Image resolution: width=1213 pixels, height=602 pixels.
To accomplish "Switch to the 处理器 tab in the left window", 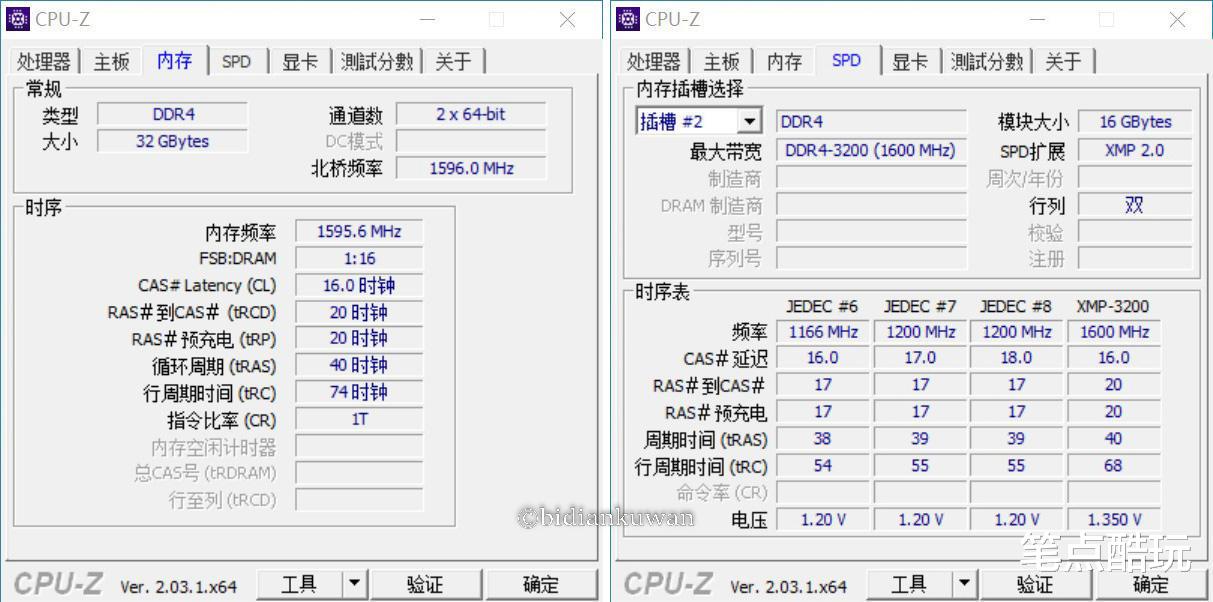I will pos(43,61).
